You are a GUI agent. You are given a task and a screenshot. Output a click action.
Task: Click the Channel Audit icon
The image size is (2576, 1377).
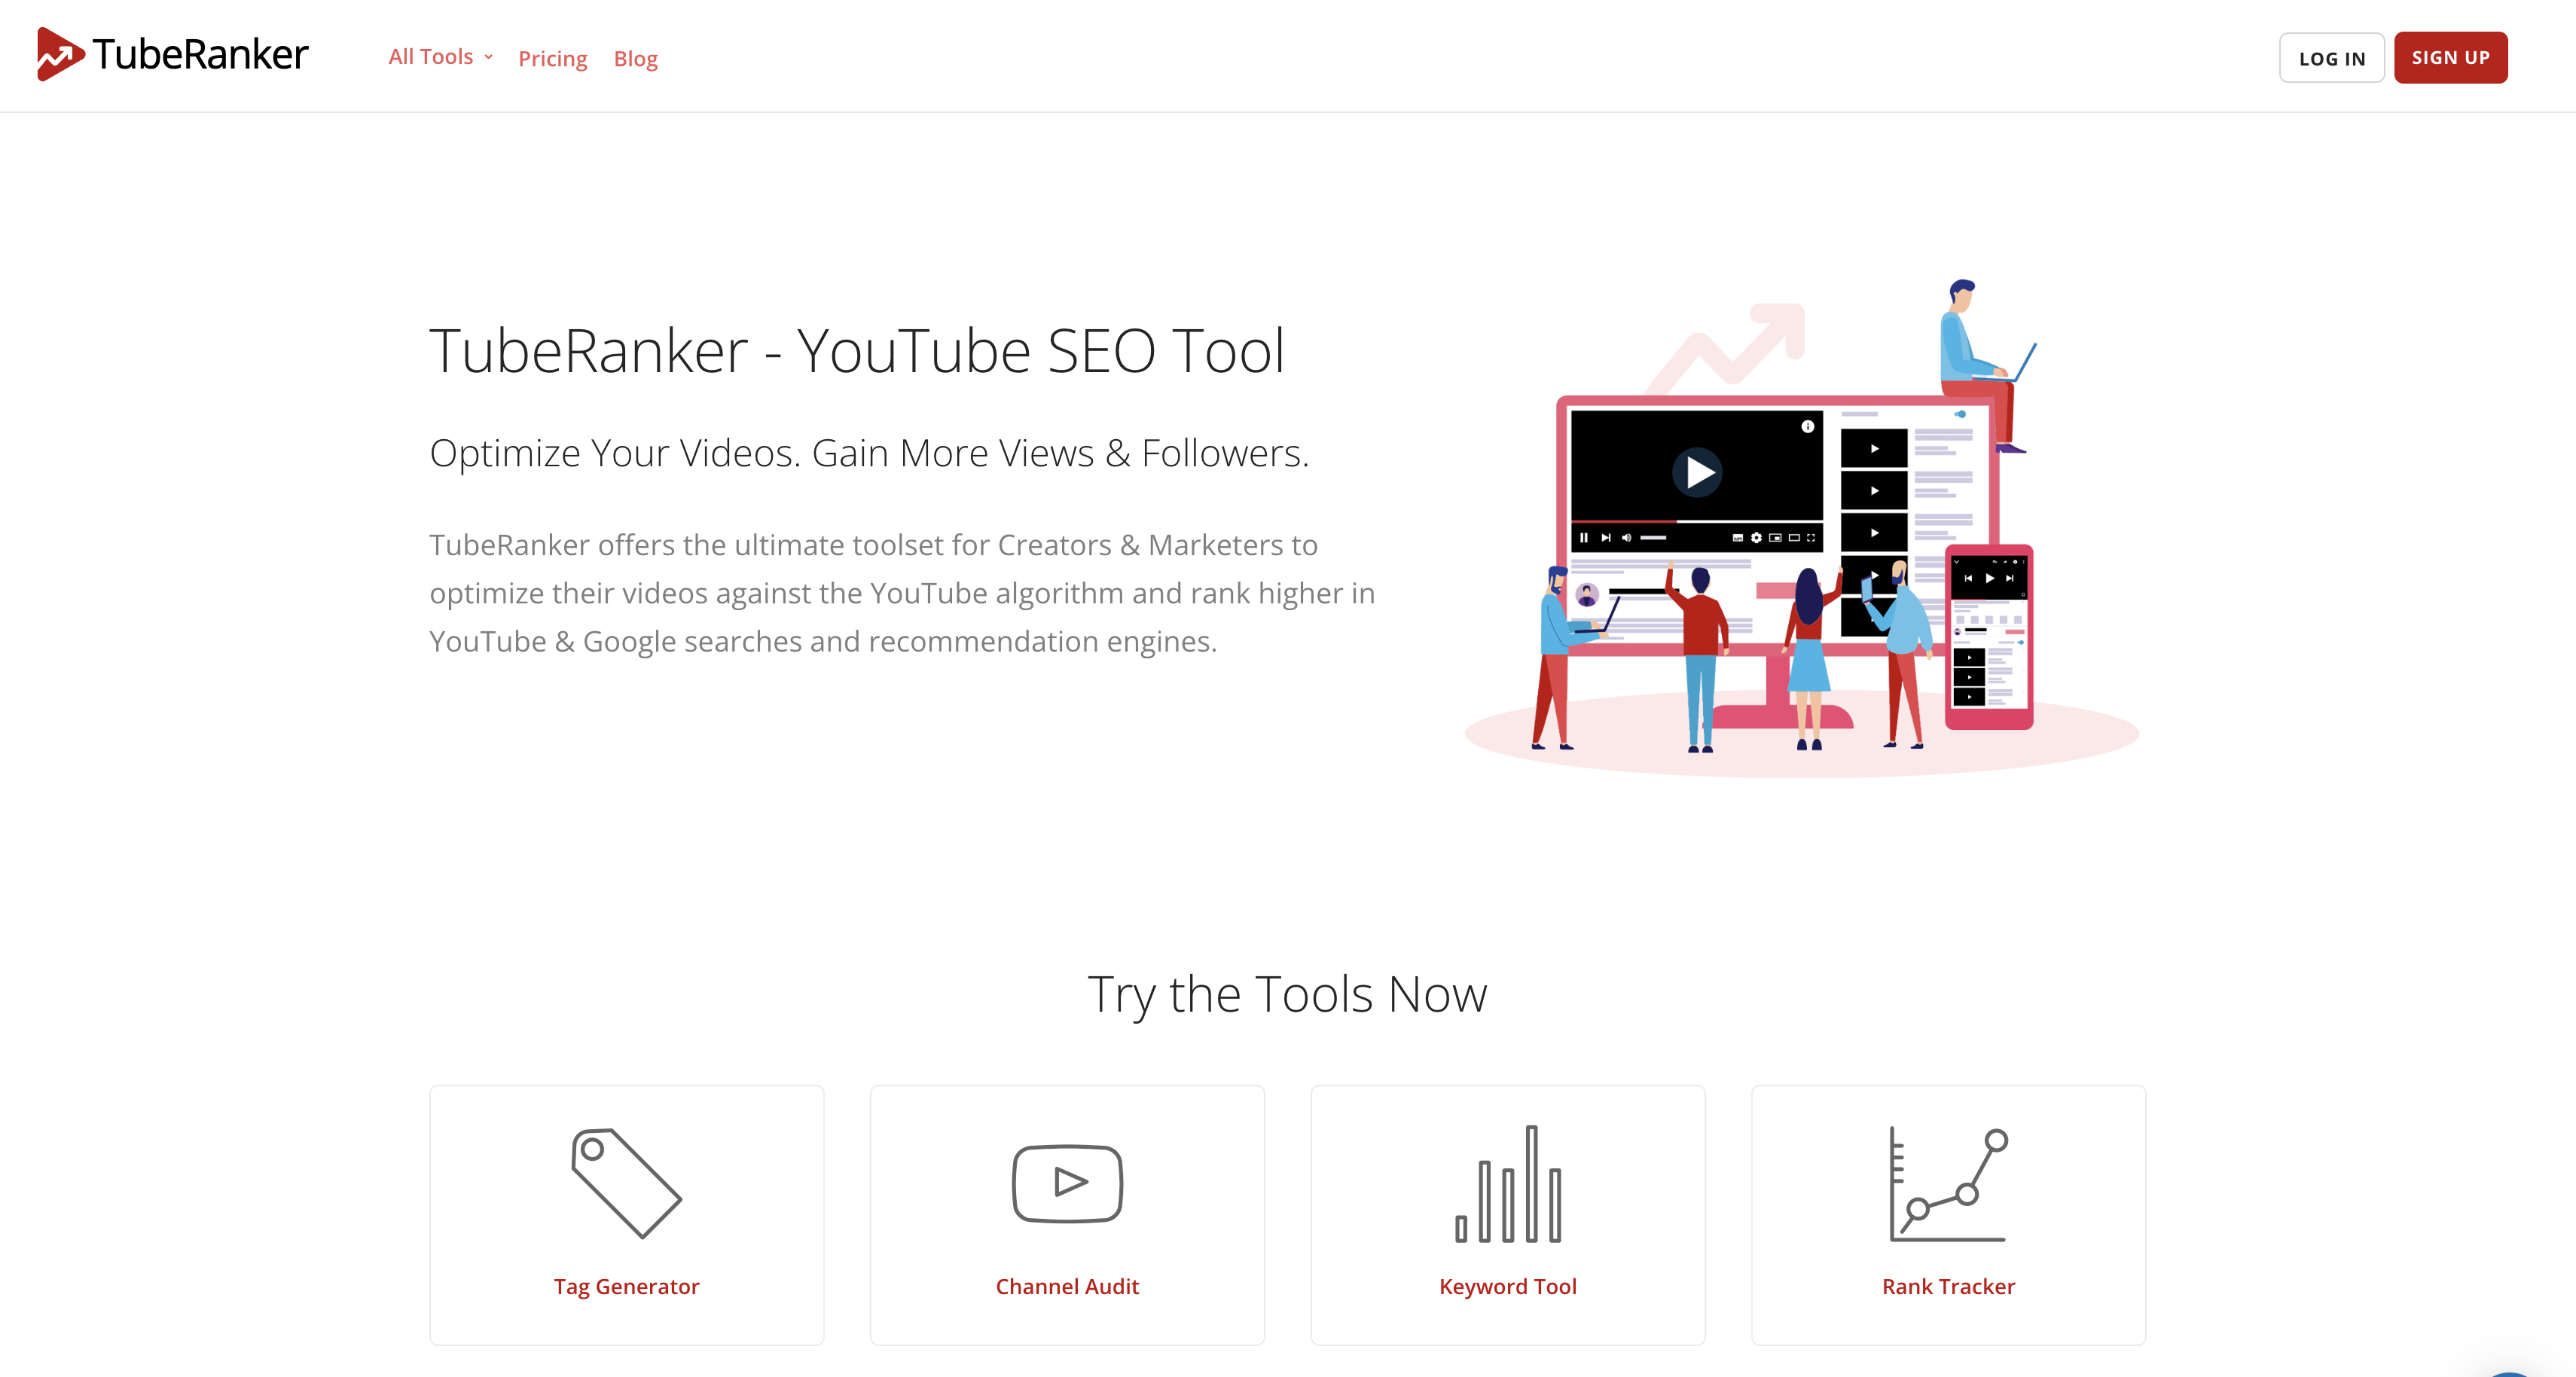[1067, 1183]
